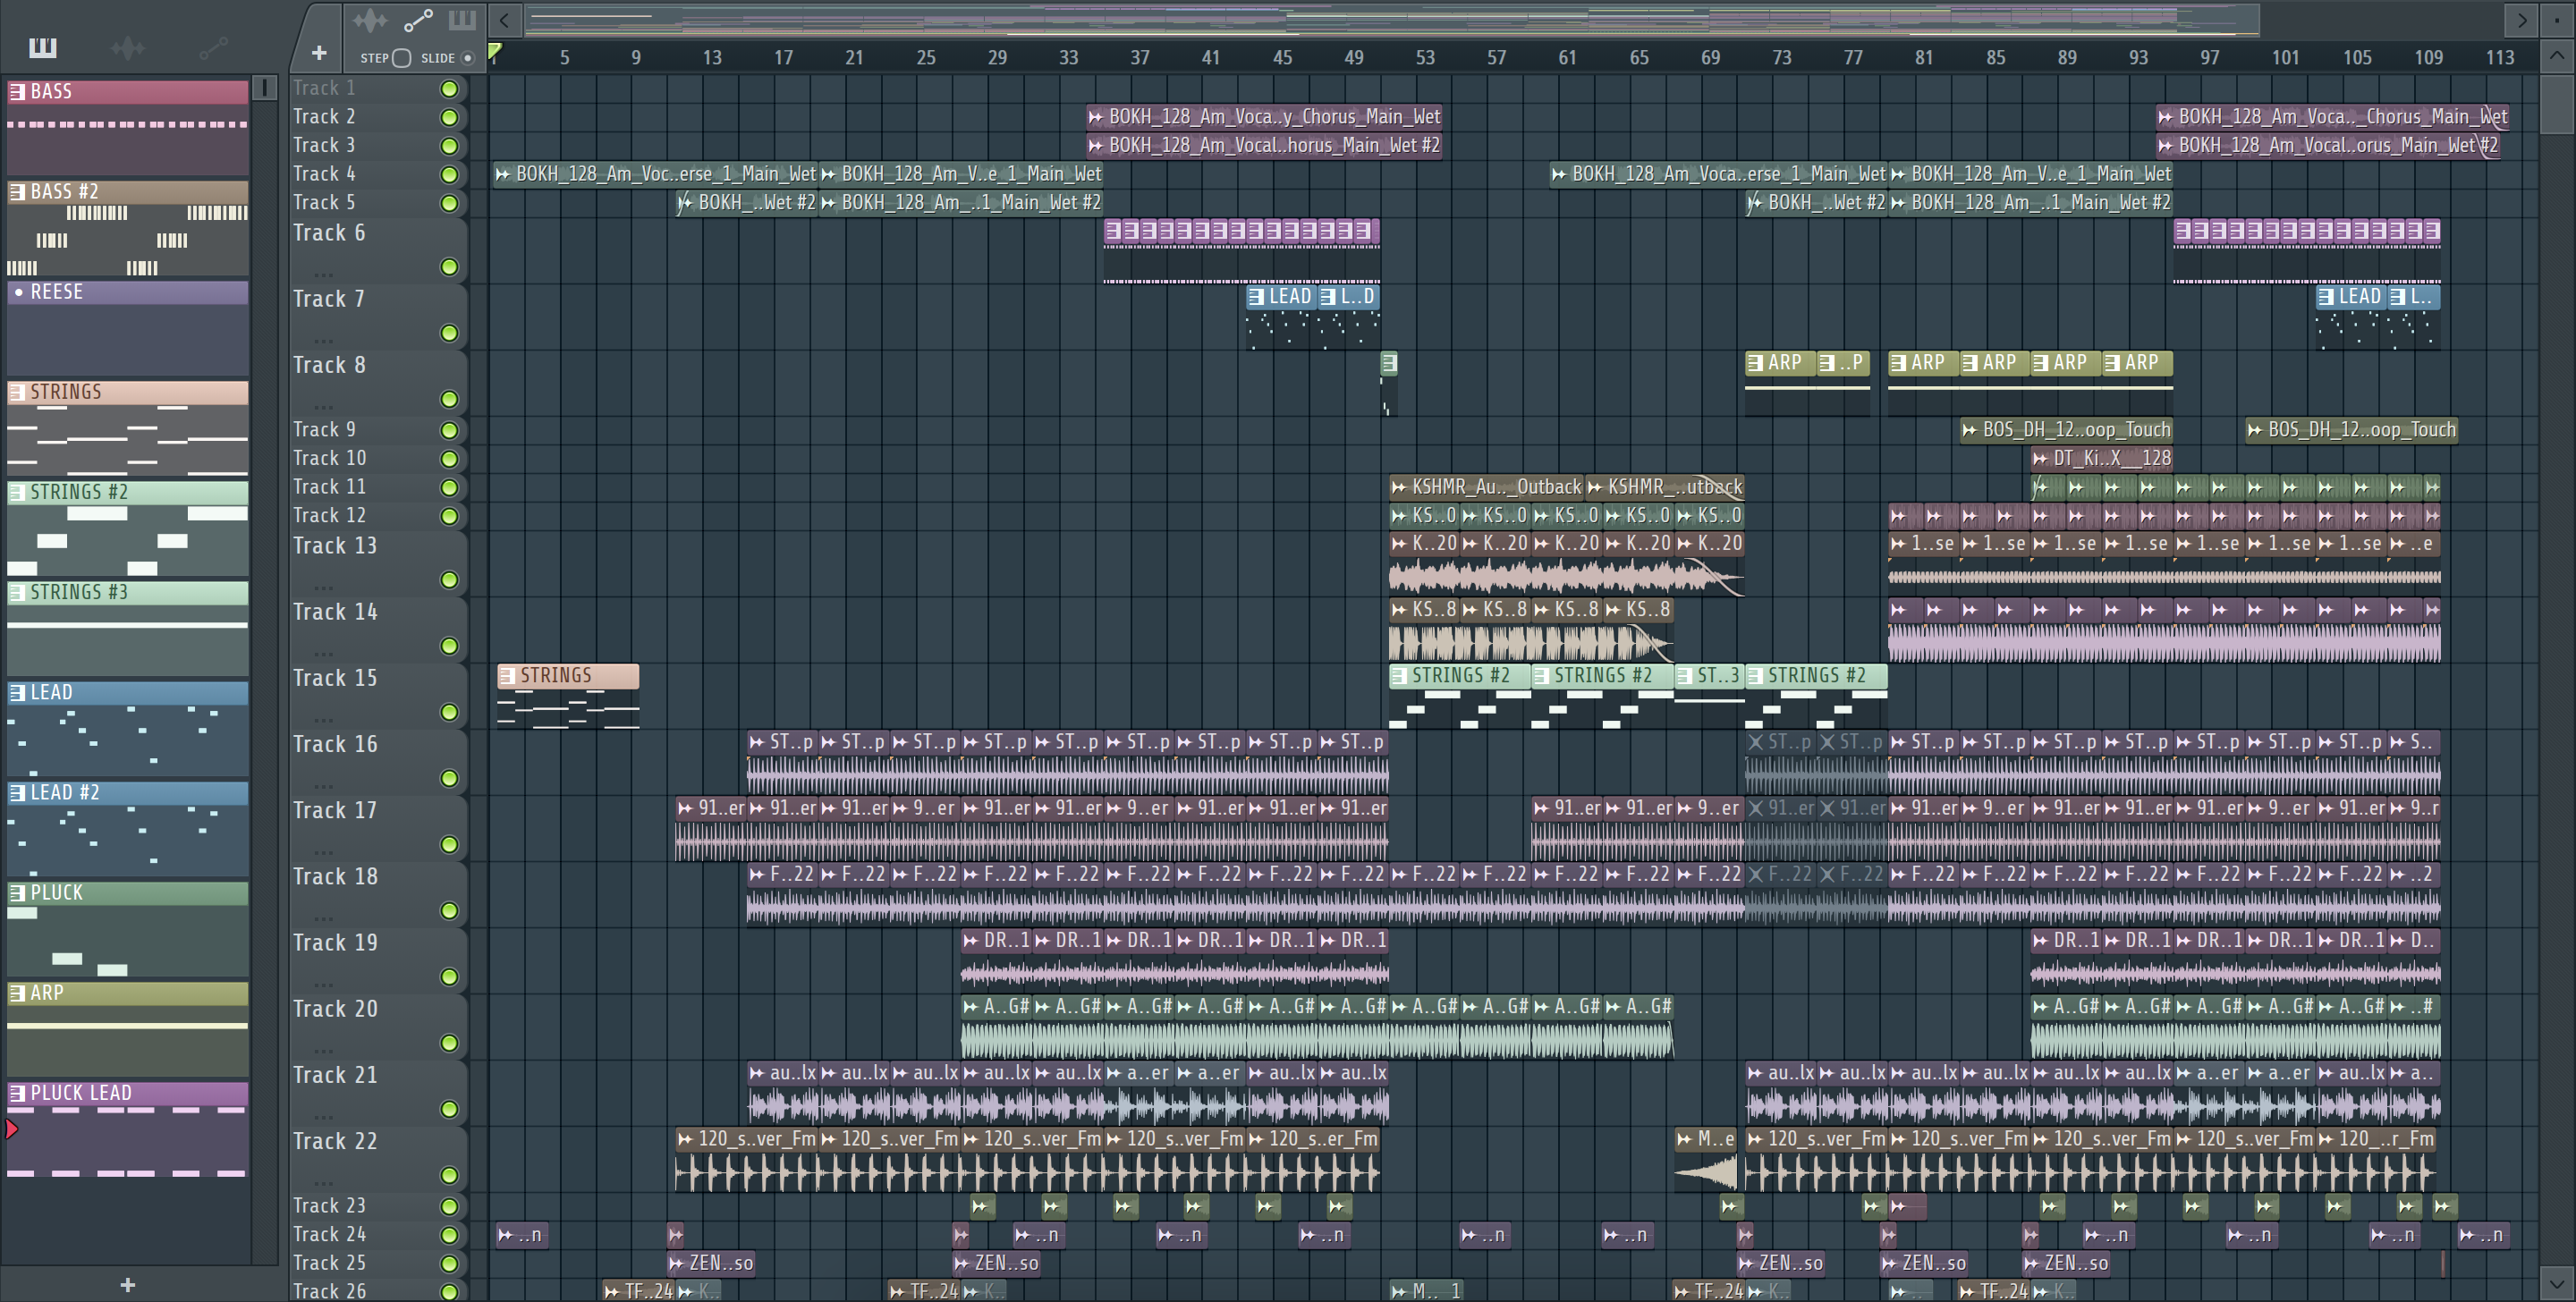Mute Track 19

click(450, 977)
